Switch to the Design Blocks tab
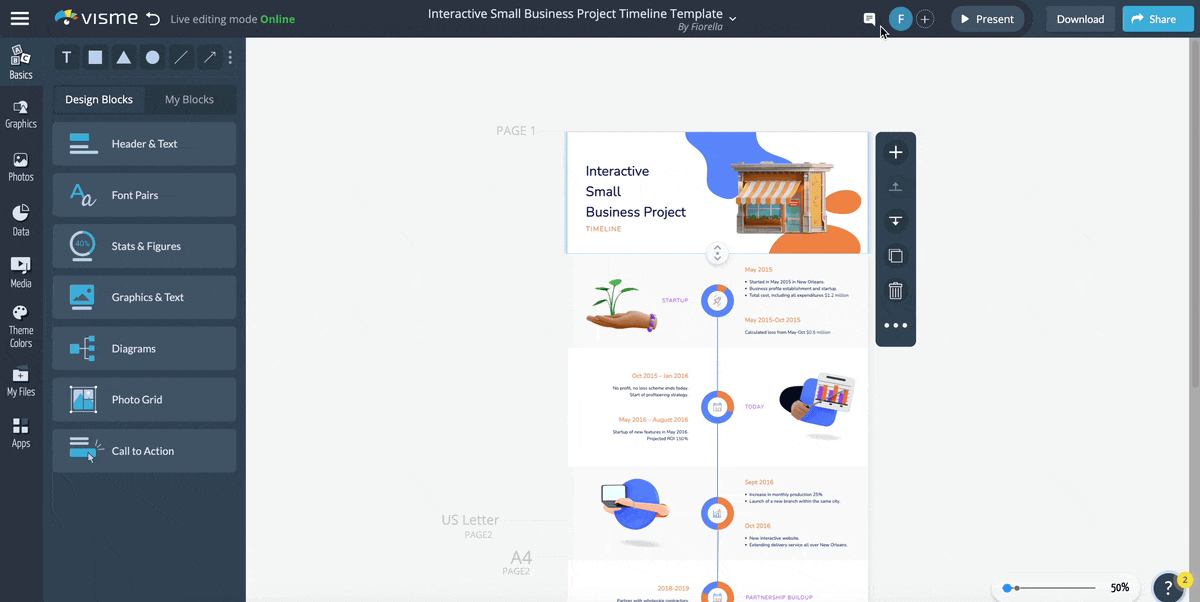This screenshot has height=602, width=1200. [x=100, y=99]
